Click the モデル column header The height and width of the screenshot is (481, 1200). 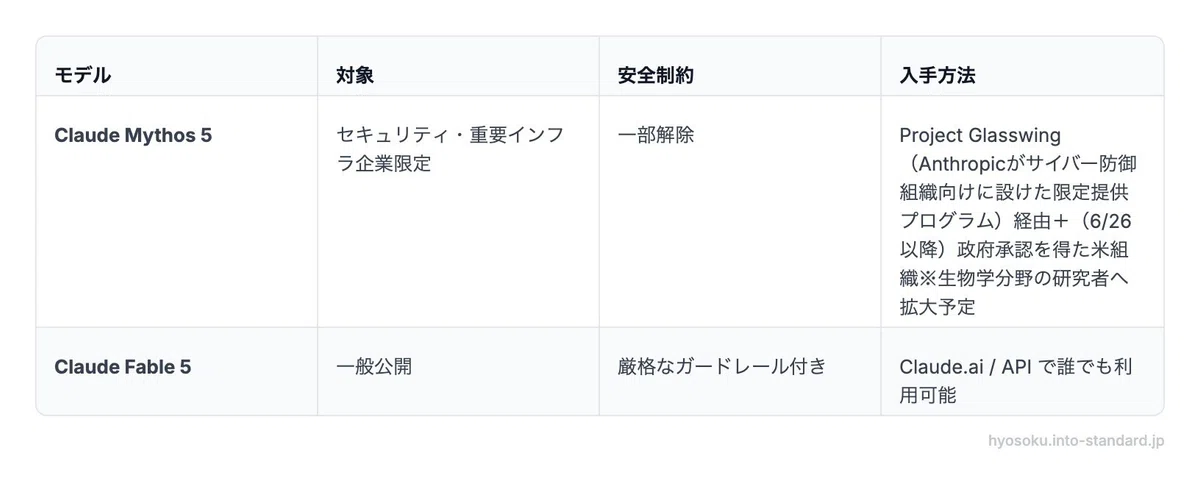pyautogui.click(x=83, y=75)
